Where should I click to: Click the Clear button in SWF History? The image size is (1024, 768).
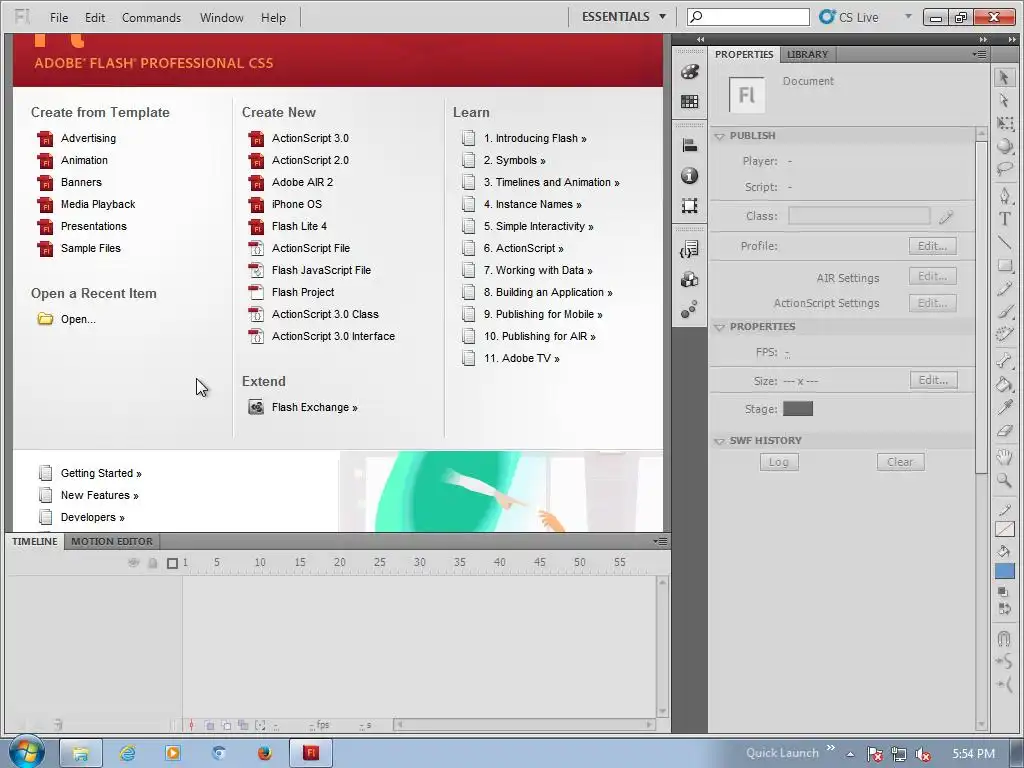[900, 462]
